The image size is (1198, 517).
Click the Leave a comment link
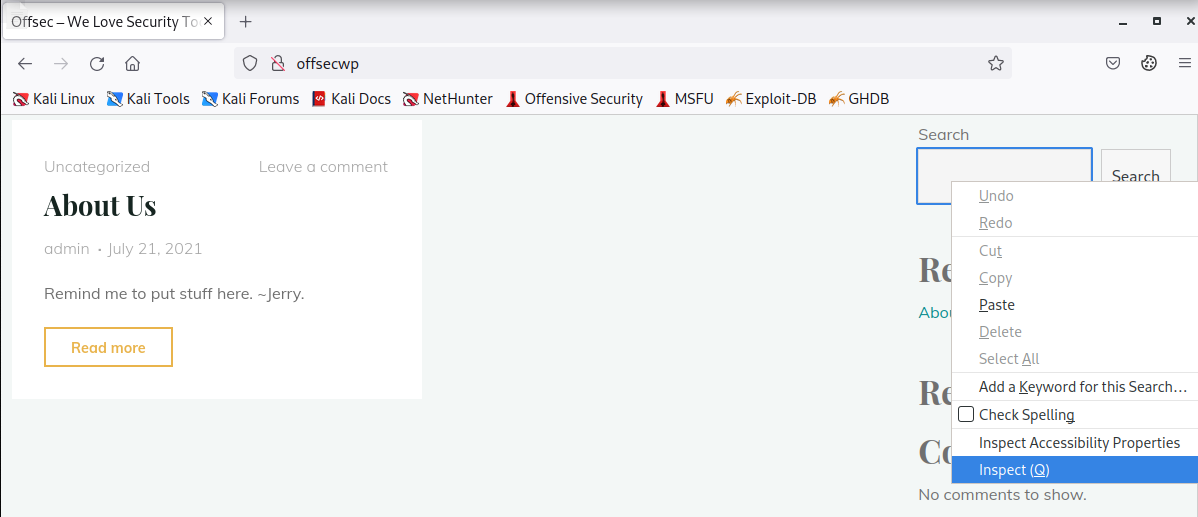323,166
